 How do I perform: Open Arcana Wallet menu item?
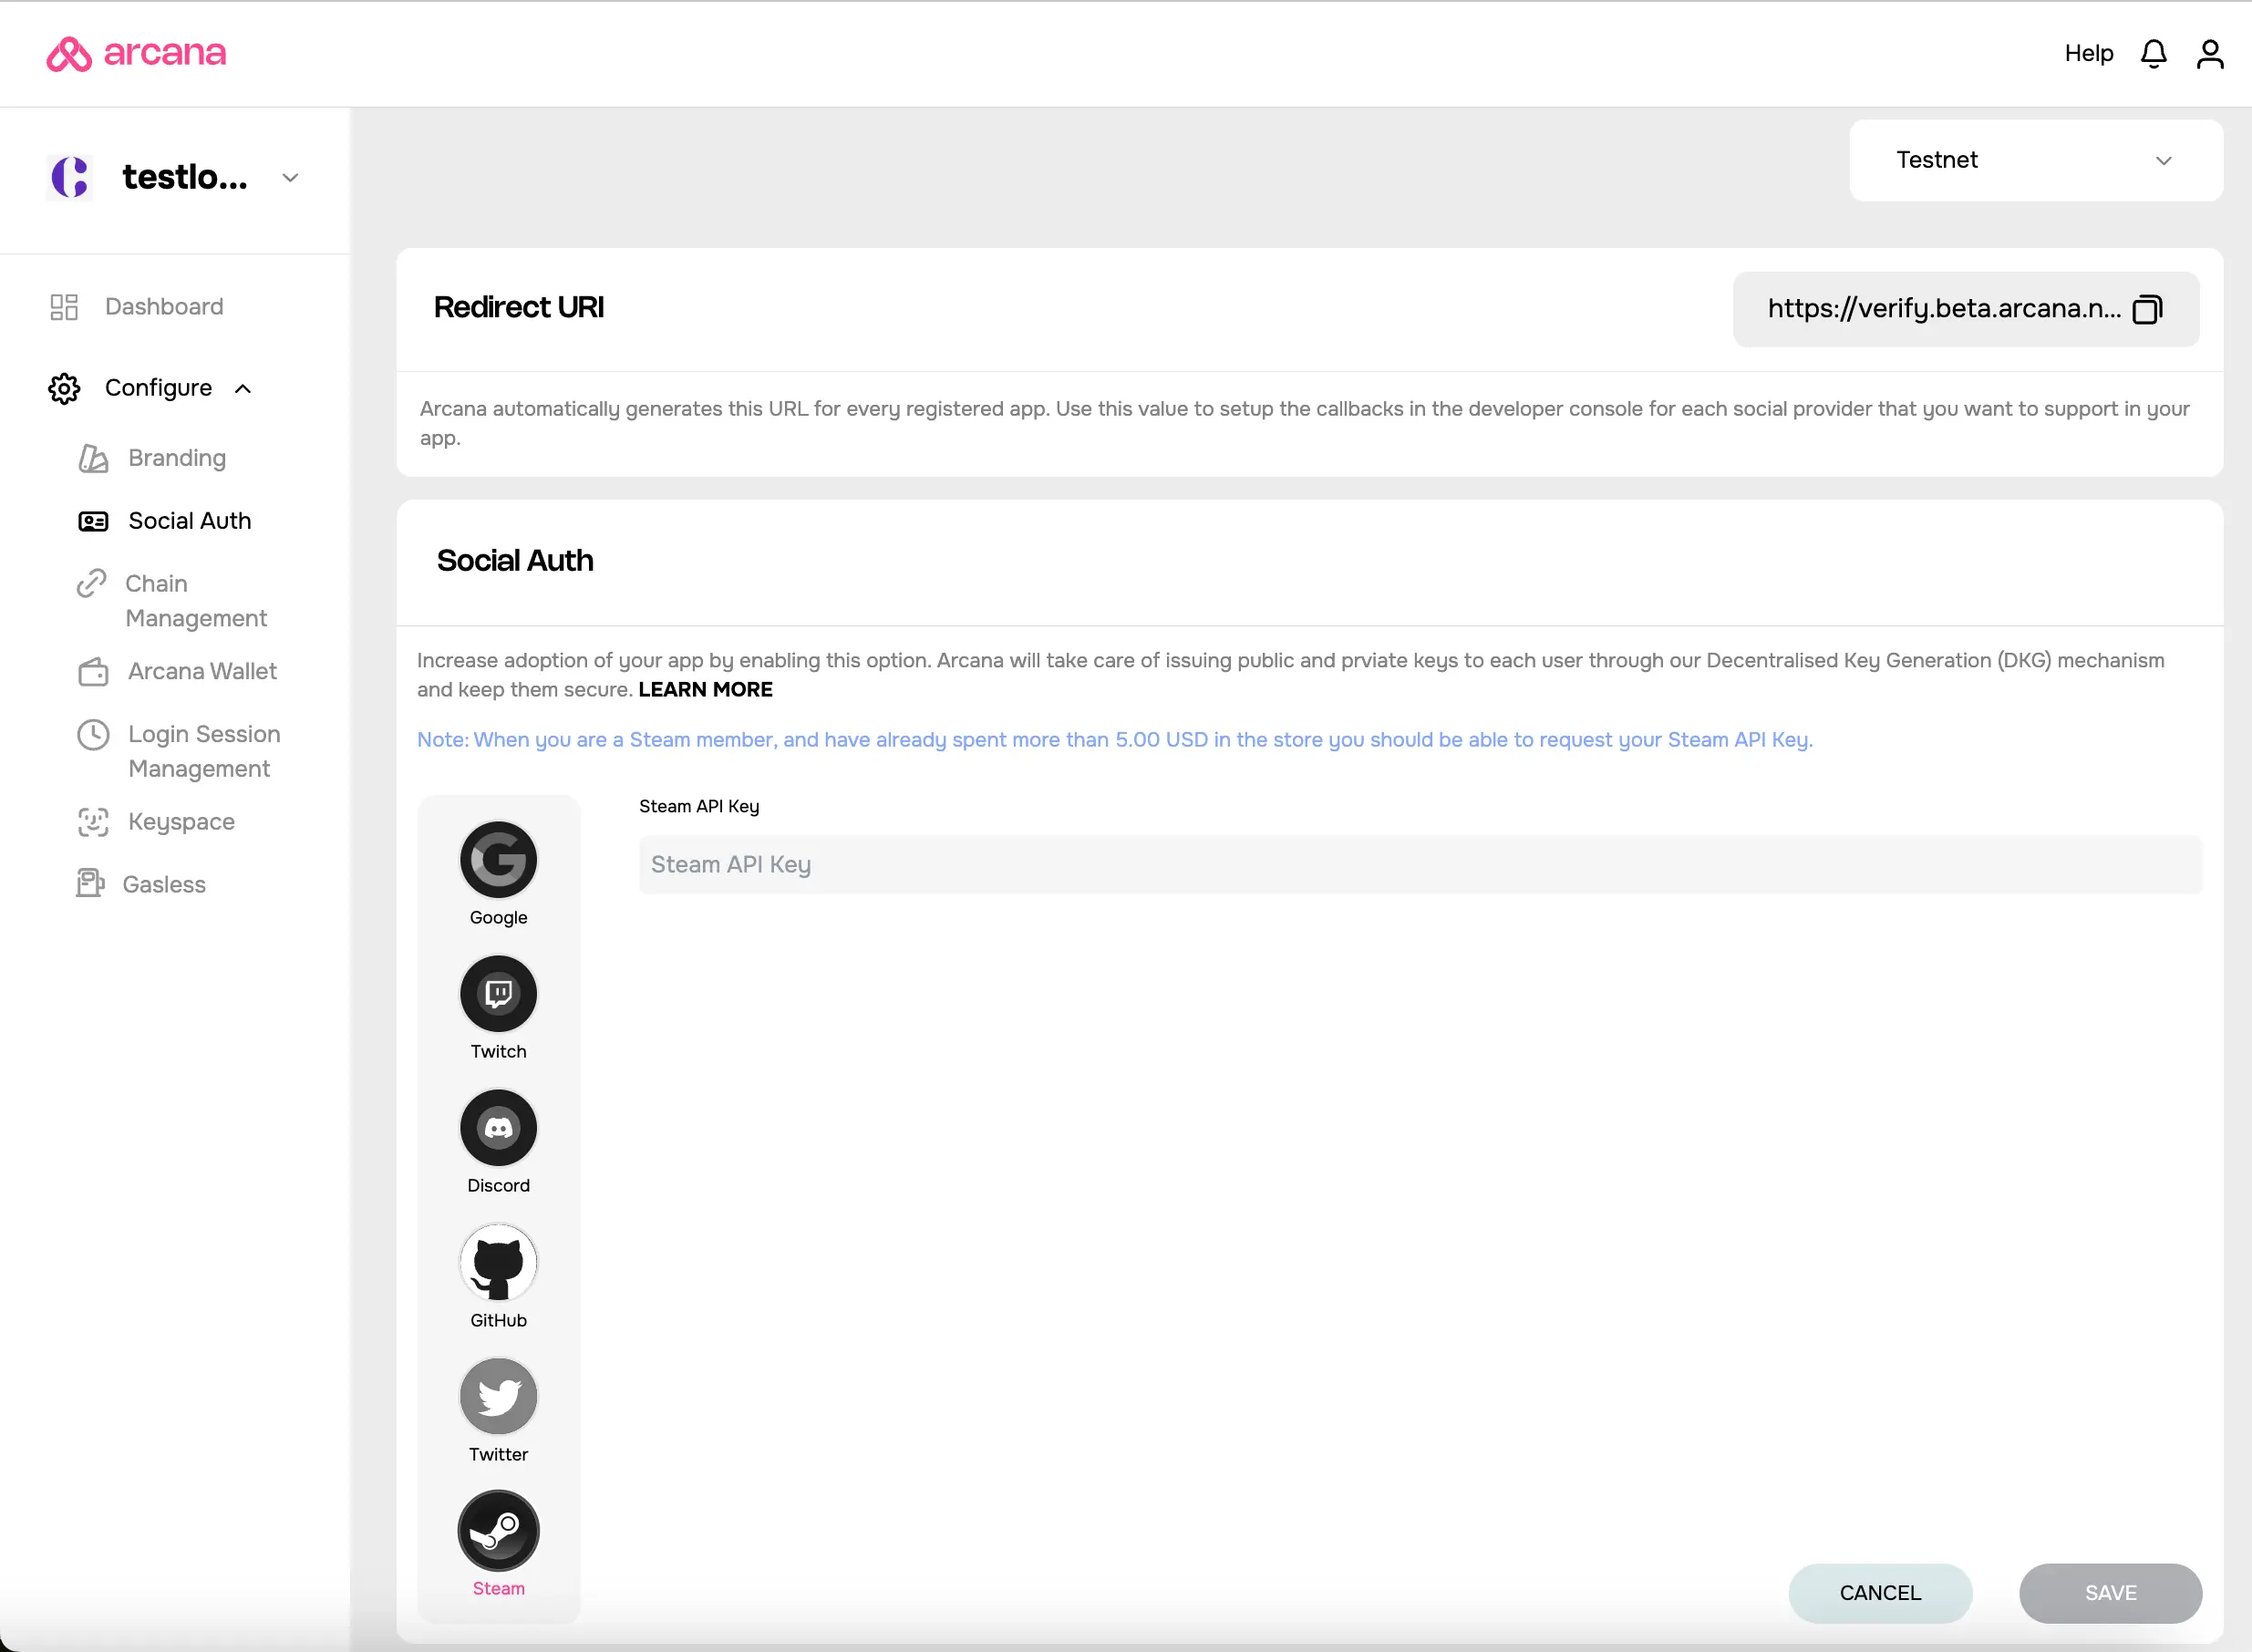(x=202, y=672)
